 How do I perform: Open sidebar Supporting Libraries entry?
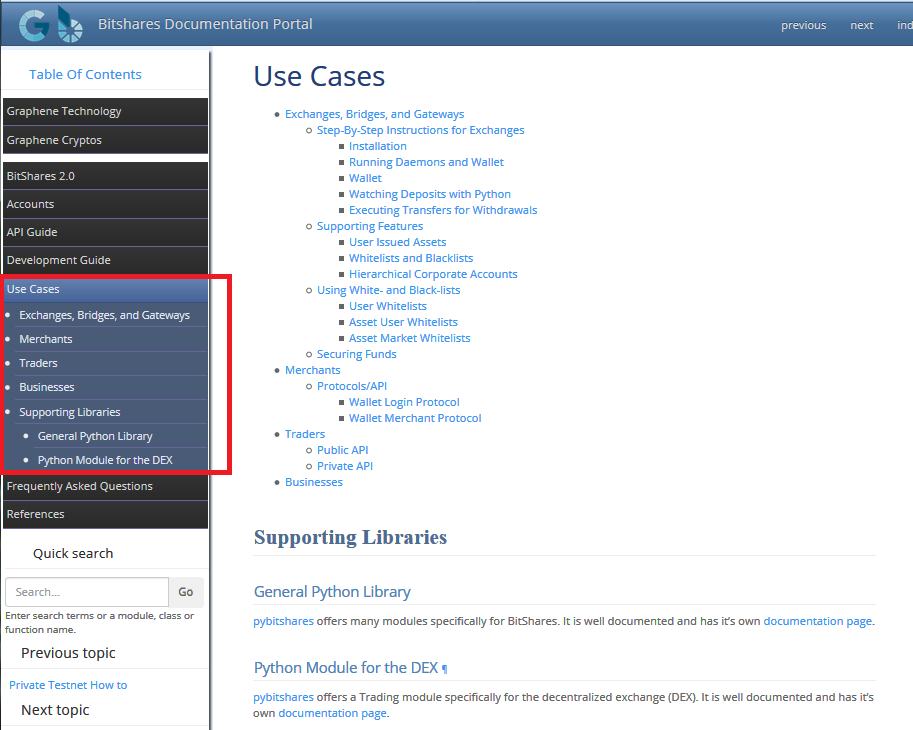(70, 412)
